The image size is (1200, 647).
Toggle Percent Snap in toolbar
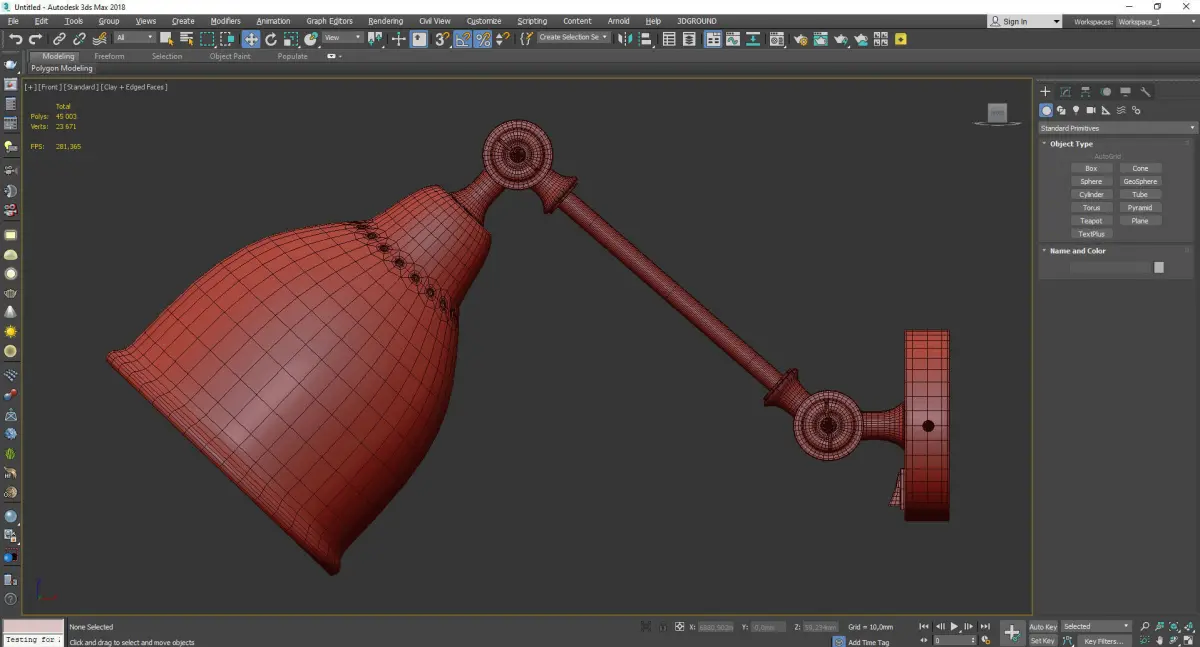tap(483, 39)
